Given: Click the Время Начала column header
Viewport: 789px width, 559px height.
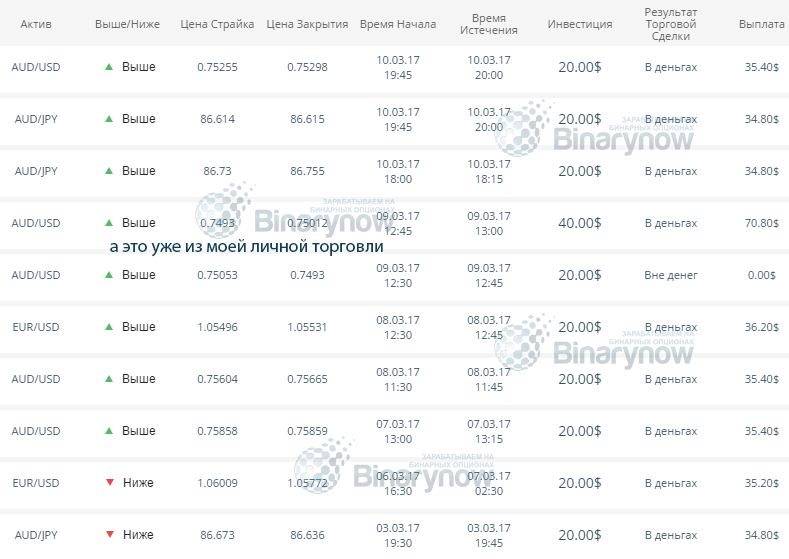Looking at the screenshot, I should (x=398, y=24).
